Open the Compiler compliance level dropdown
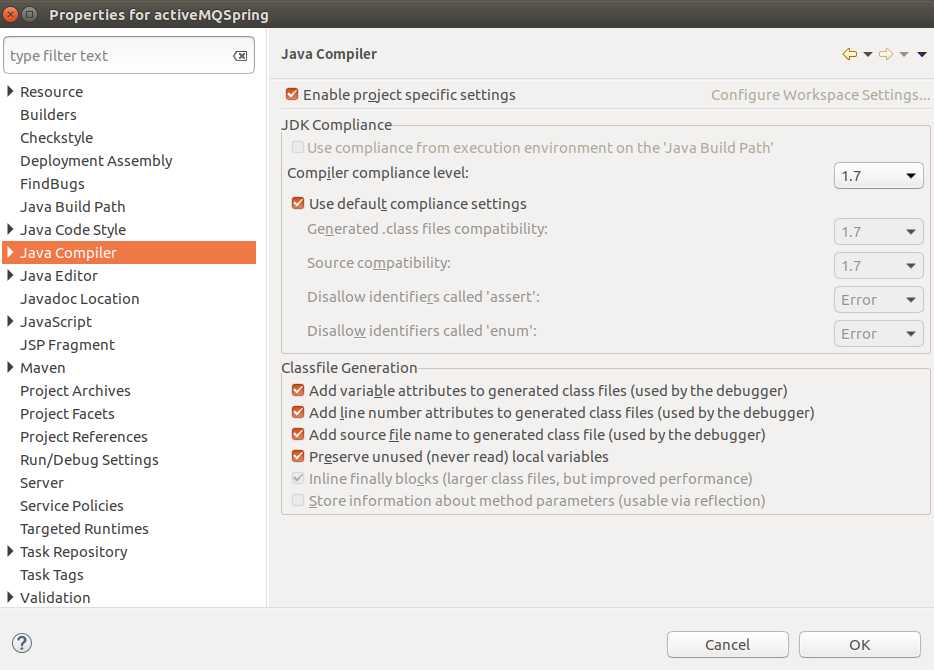 [878, 176]
